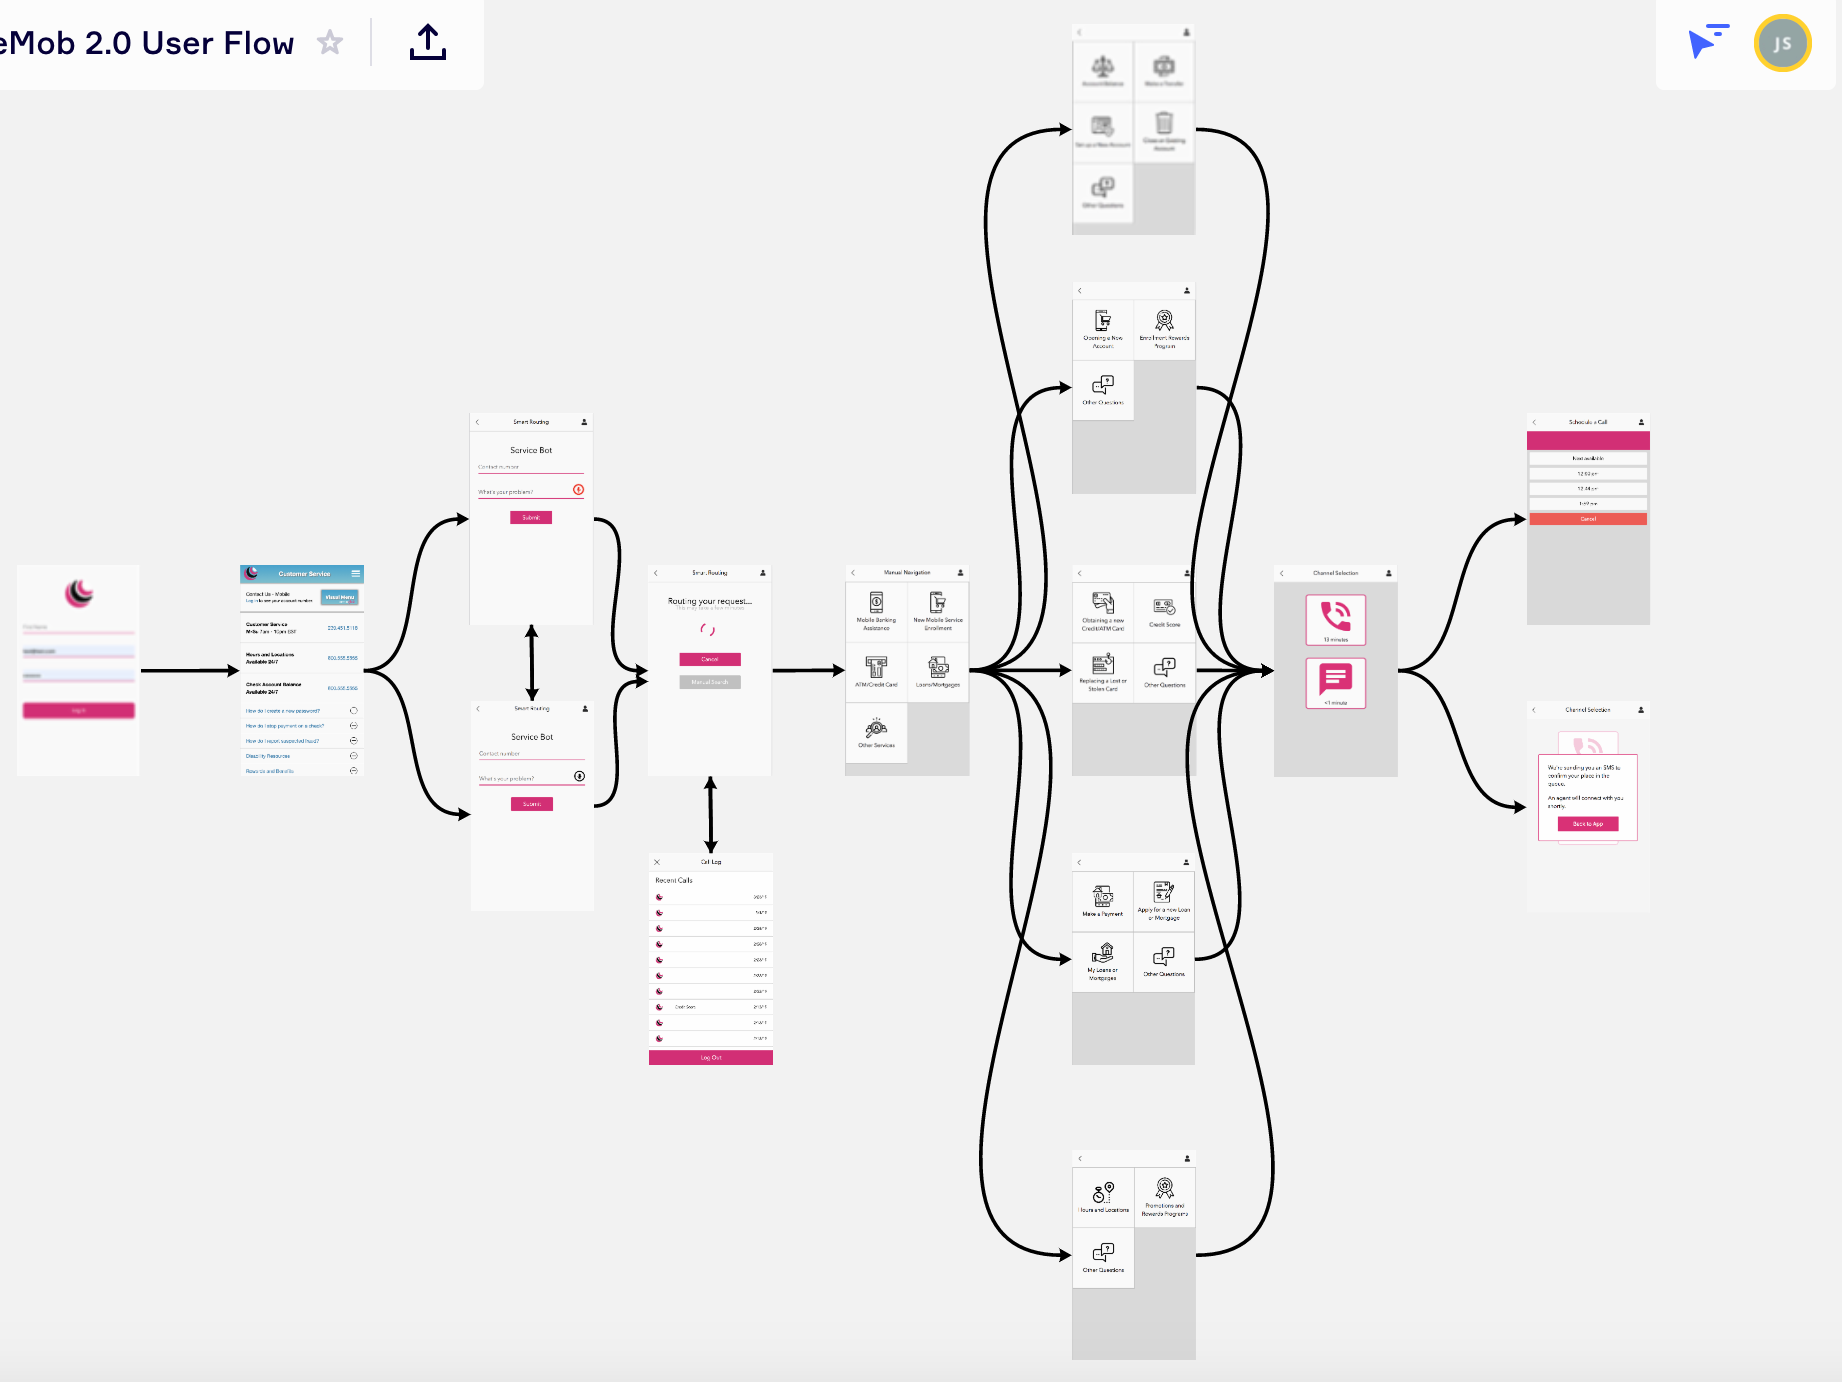Click the Log Out button
Image resolution: width=1842 pixels, height=1382 pixels.
[x=711, y=1058]
